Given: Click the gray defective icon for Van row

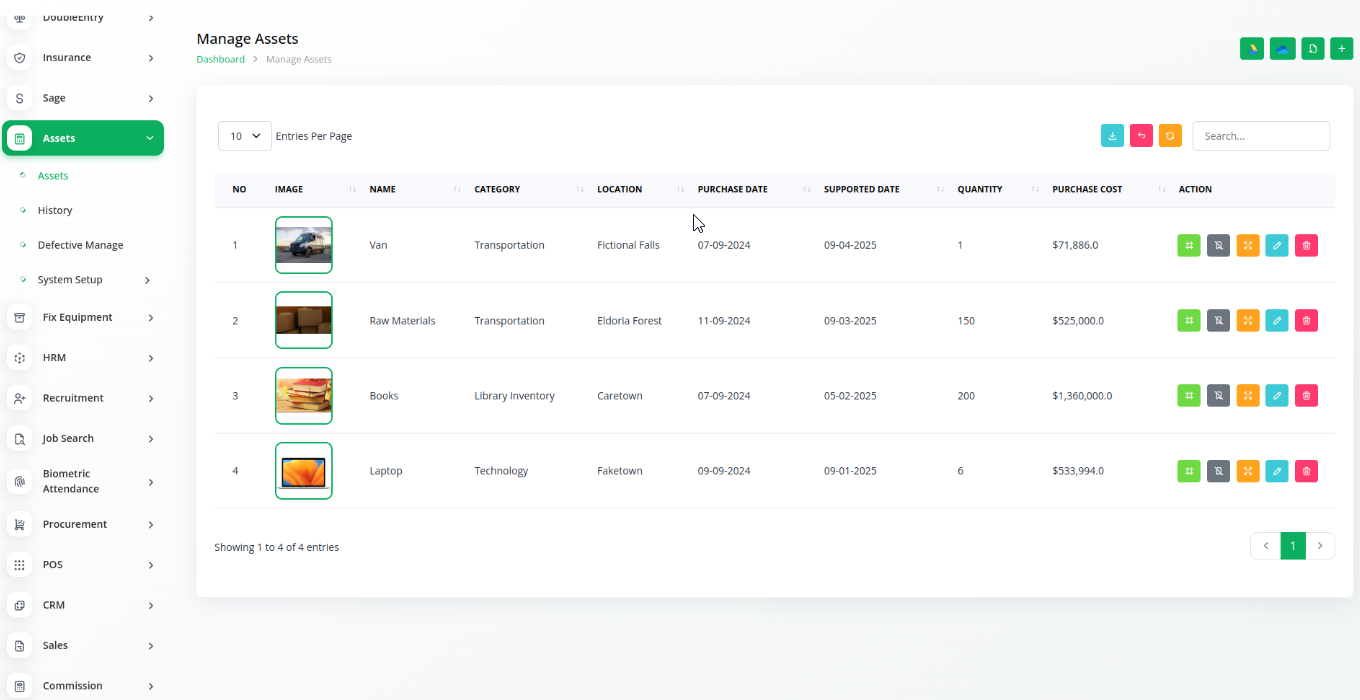Looking at the screenshot, I should pos(1217,245).
